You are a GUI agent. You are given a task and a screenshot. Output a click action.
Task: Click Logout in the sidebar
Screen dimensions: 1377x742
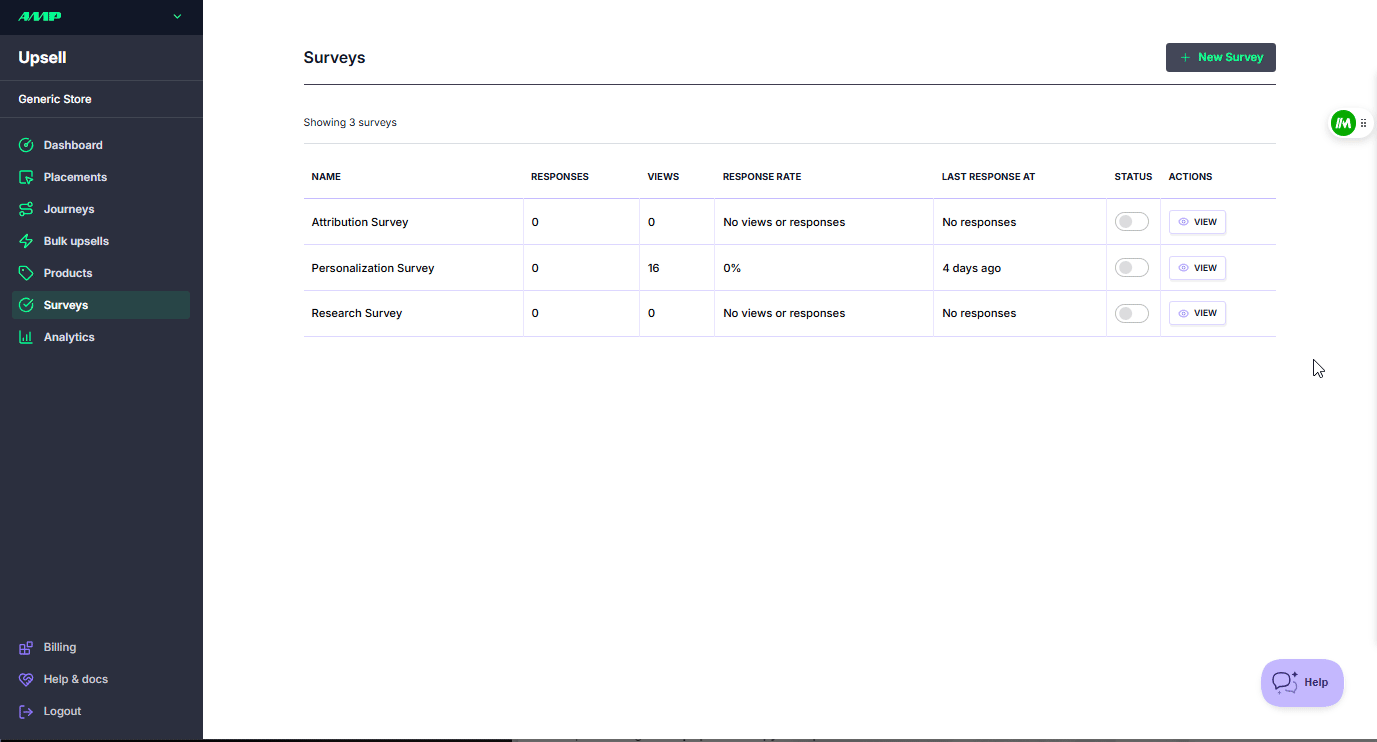[101, 711]
